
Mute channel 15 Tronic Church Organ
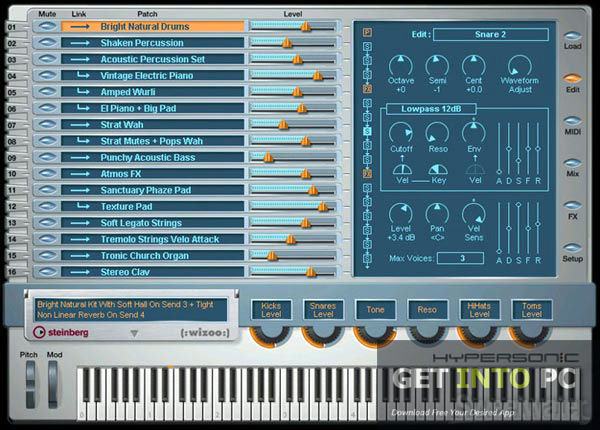[x=47, y=255]
